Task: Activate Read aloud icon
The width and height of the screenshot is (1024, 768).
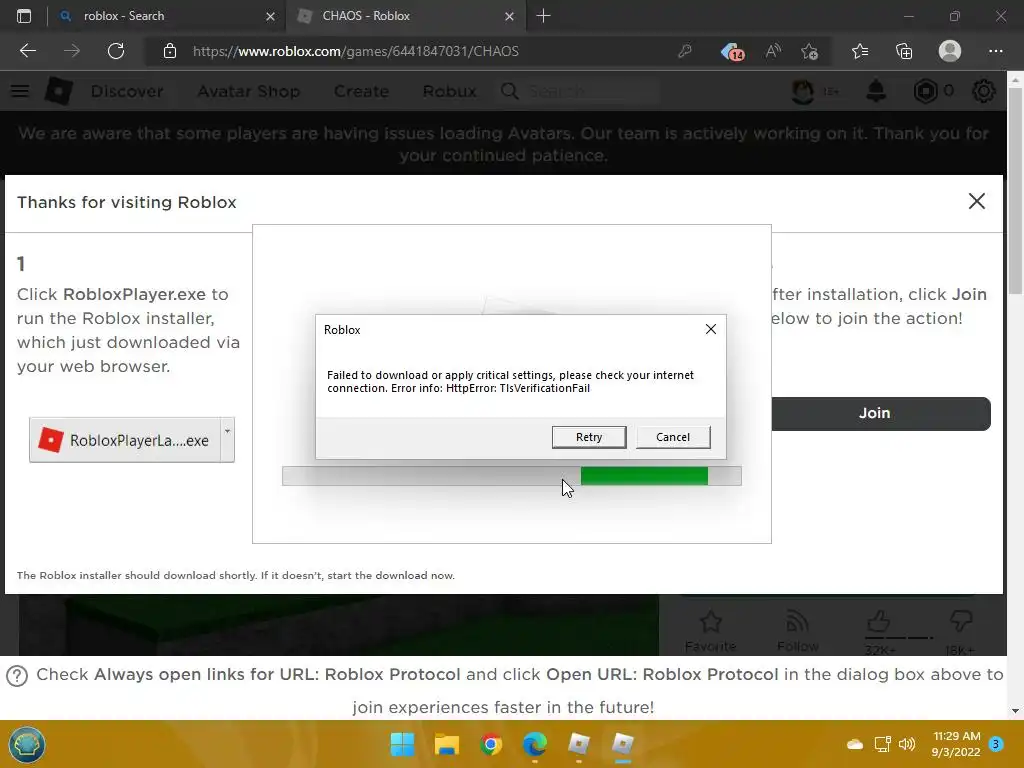Action: click(773, 51)
